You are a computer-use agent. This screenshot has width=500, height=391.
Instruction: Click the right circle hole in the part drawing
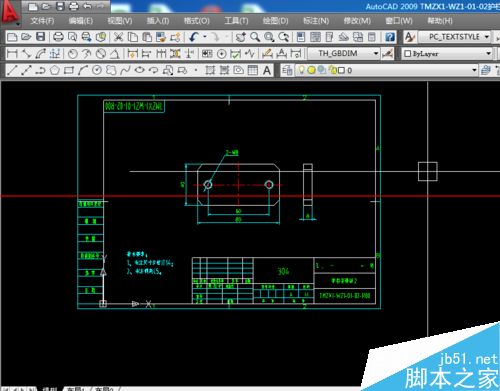click(269, 184)
